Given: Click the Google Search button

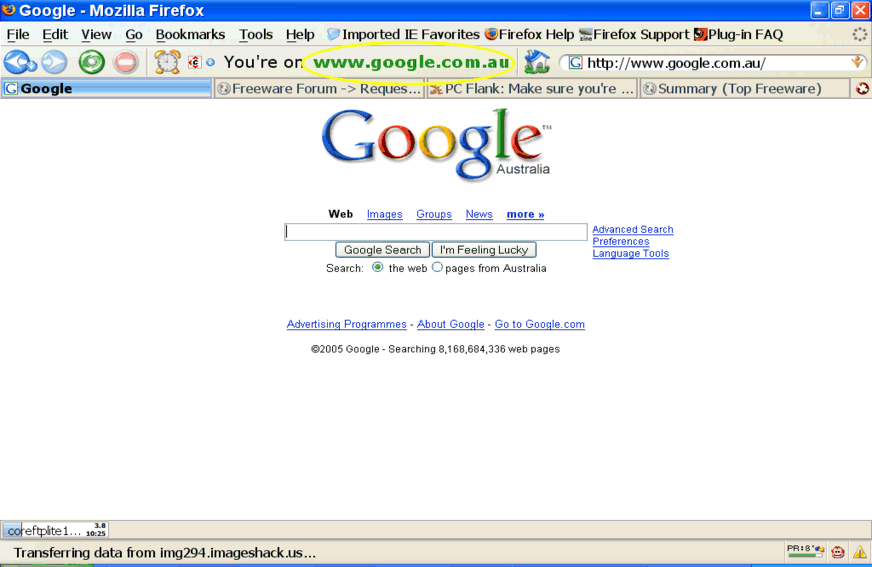Looking at the screenshot, I should [382, 250].
